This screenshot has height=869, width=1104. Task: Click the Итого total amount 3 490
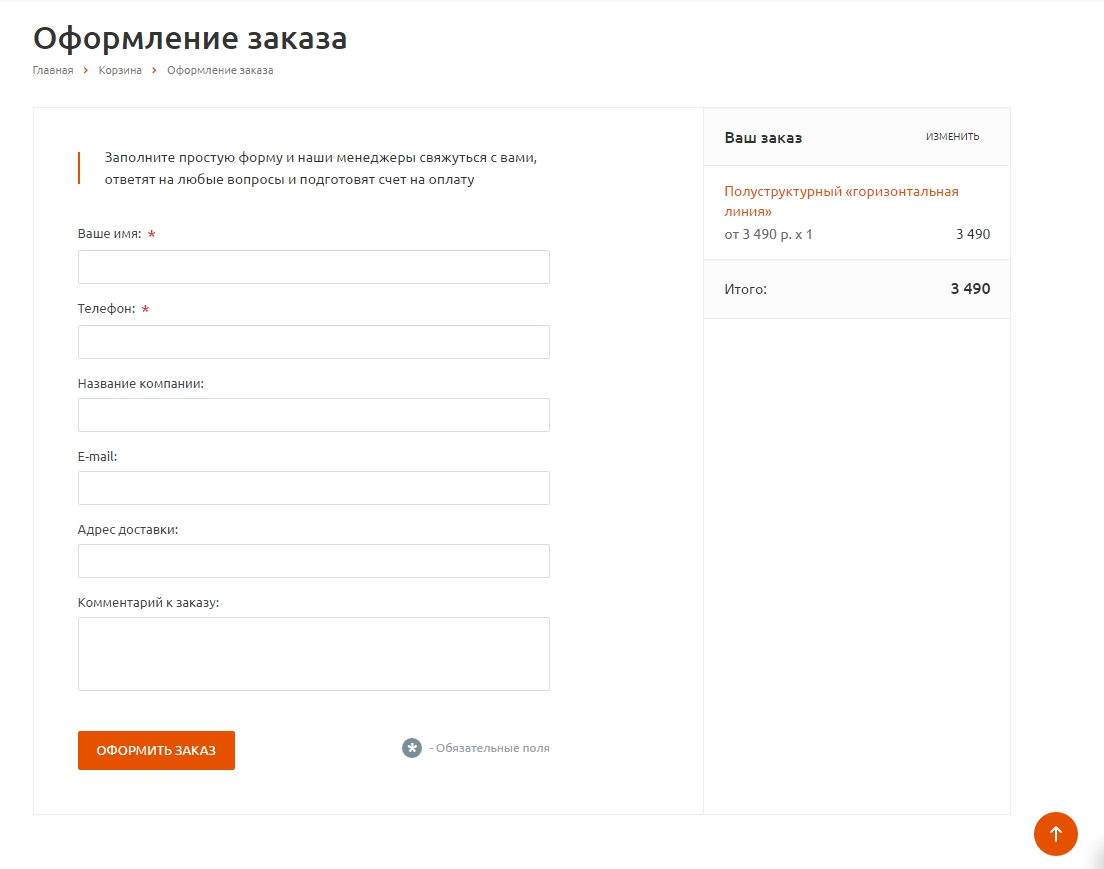click(970, 289)
